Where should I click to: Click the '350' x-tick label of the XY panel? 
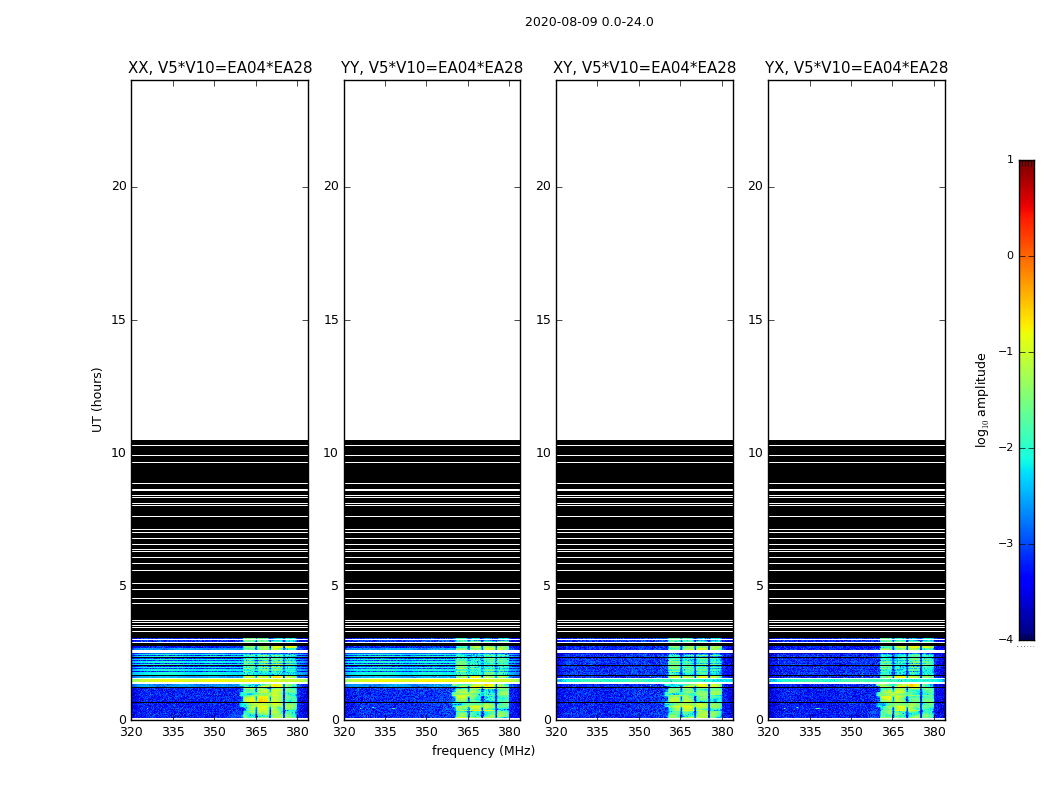[640, 732]
